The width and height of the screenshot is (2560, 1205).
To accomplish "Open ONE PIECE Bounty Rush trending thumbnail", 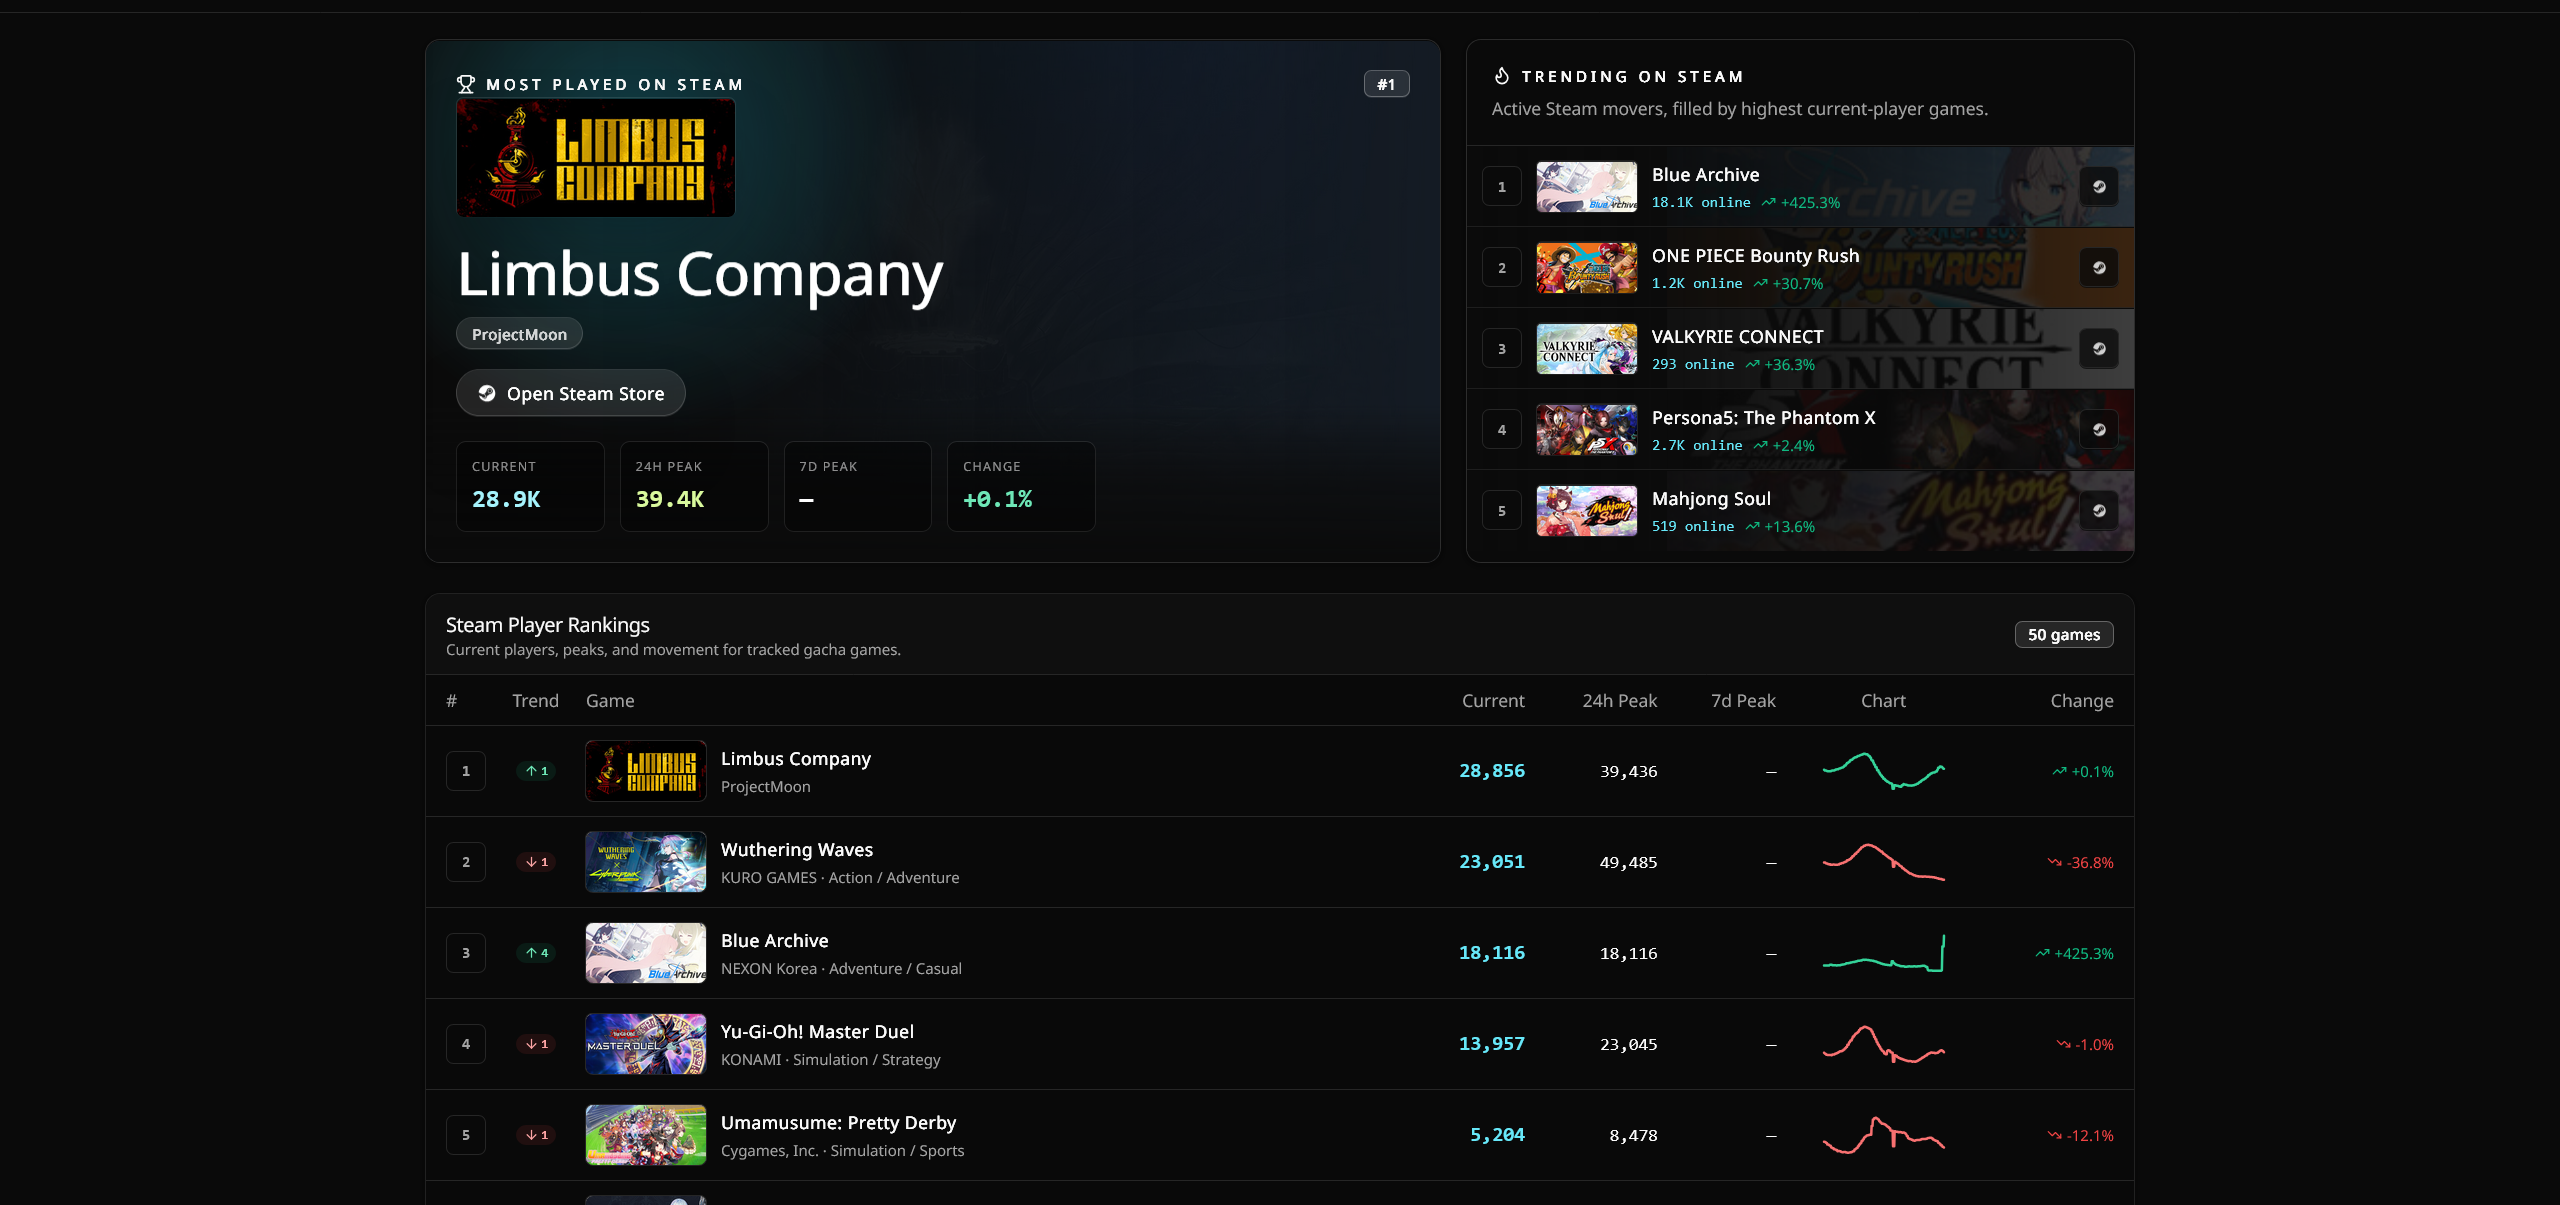I will coord(1587,268).
